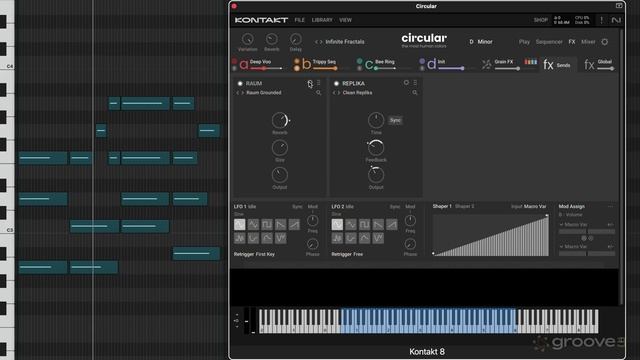
Task: Open the Kontakt SHOP link
Action: point(540,20)
